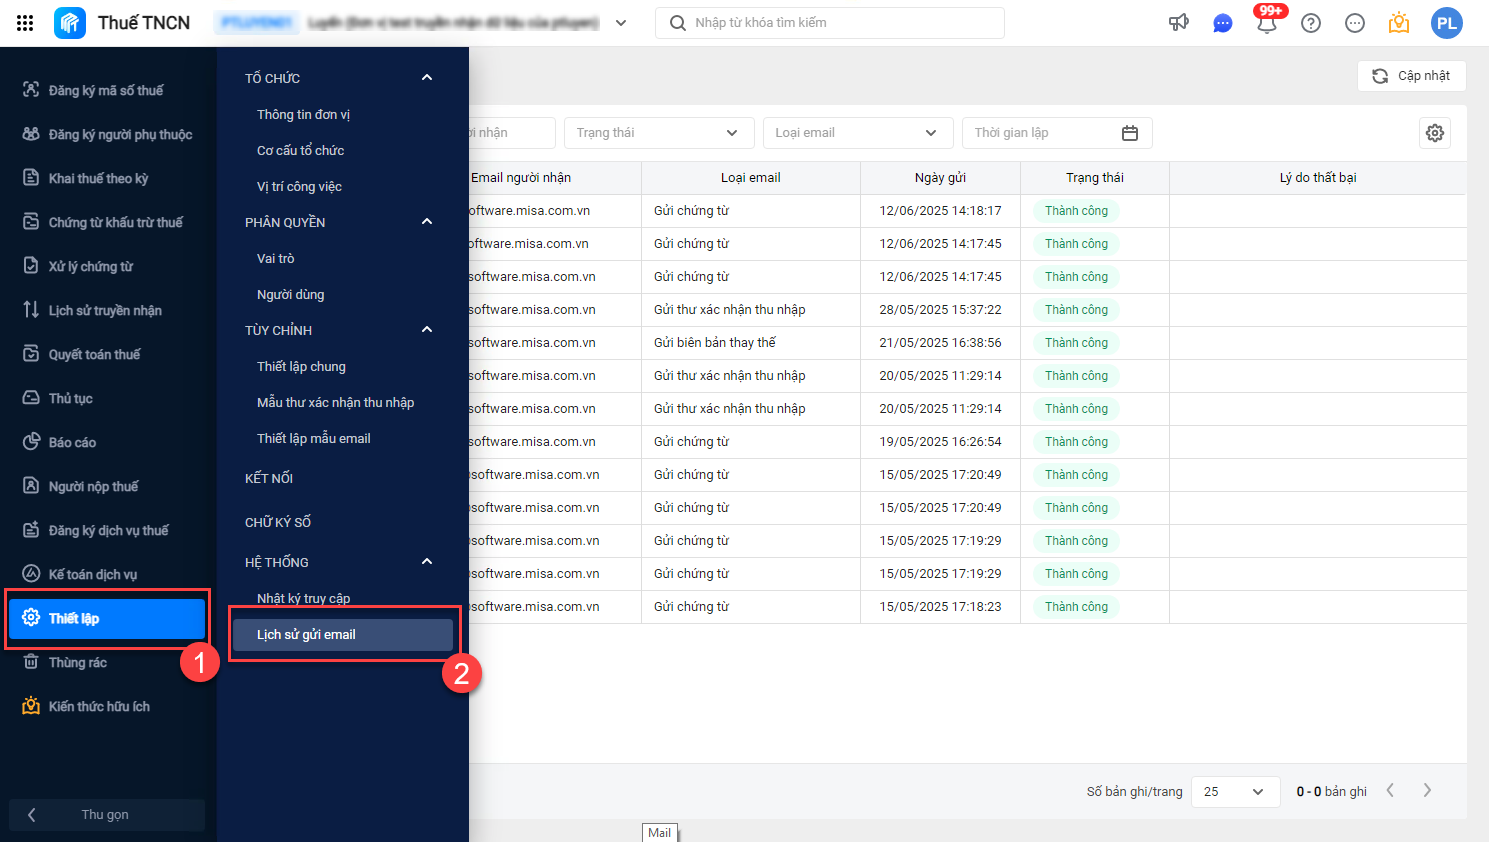Open the Loại email filter dropdown

tap(857, 133)
